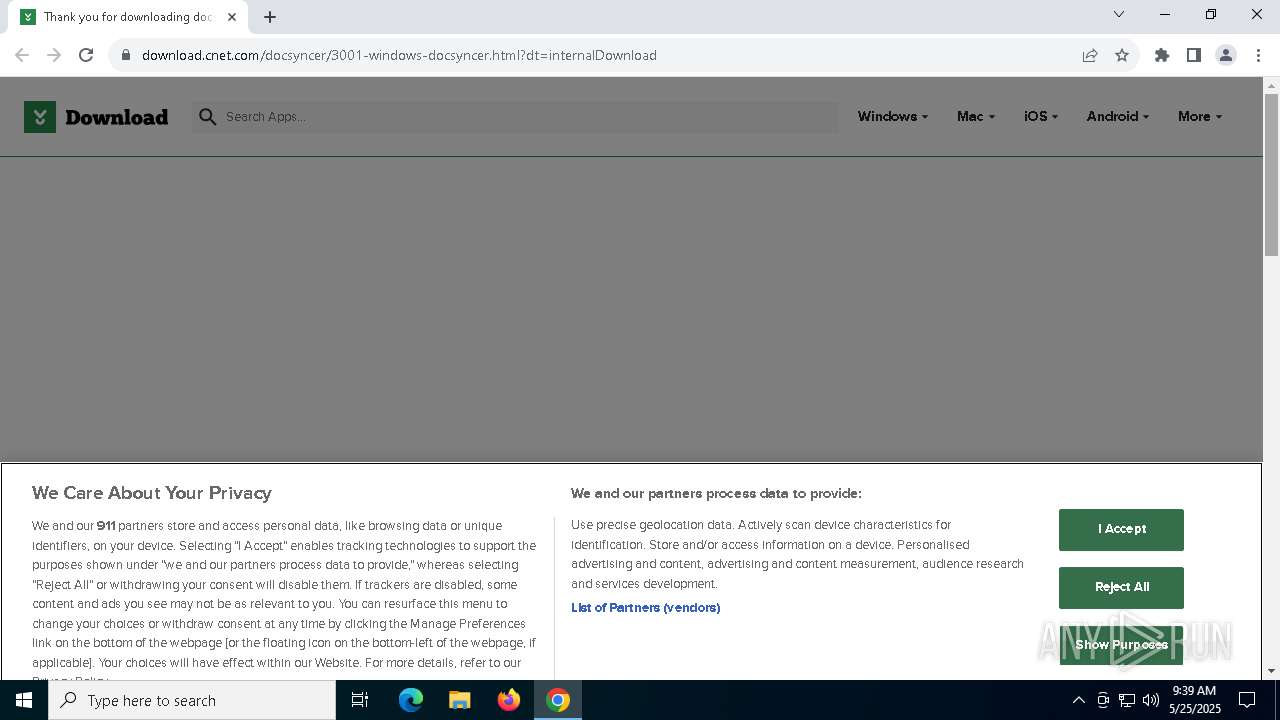Expand the More dropdown menu

(x=1200, y=117)
